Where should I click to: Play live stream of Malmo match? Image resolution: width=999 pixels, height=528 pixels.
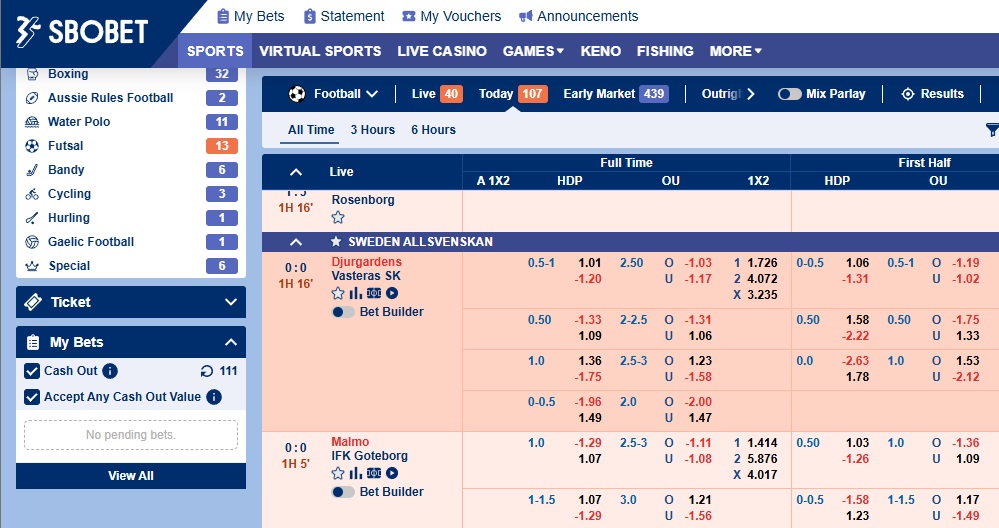(392, 473)
